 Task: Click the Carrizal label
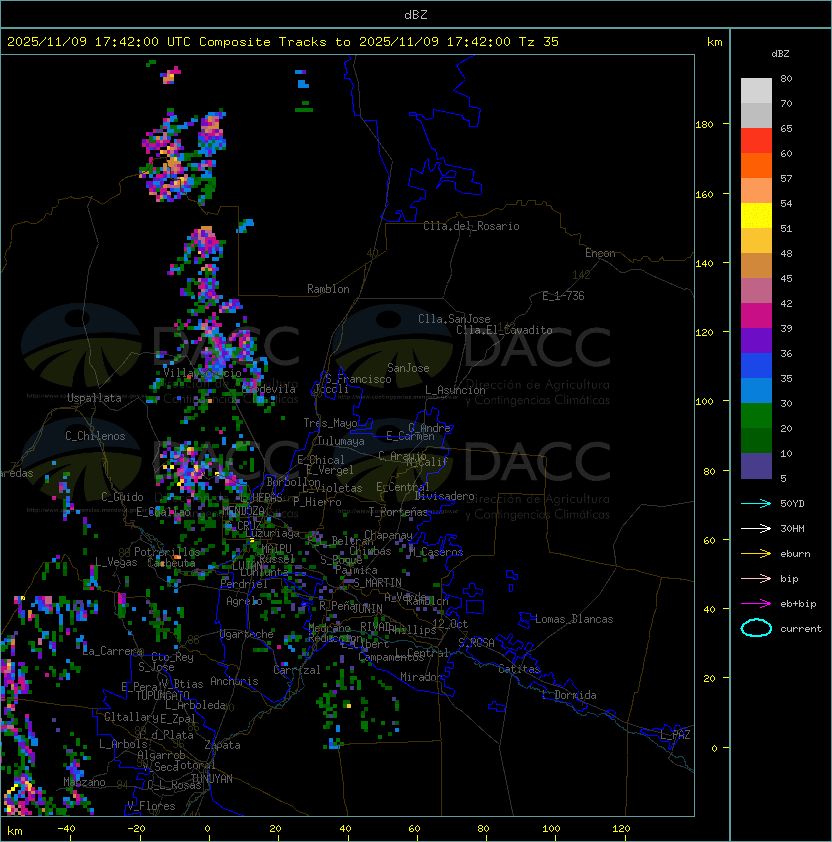coord(297,670)
